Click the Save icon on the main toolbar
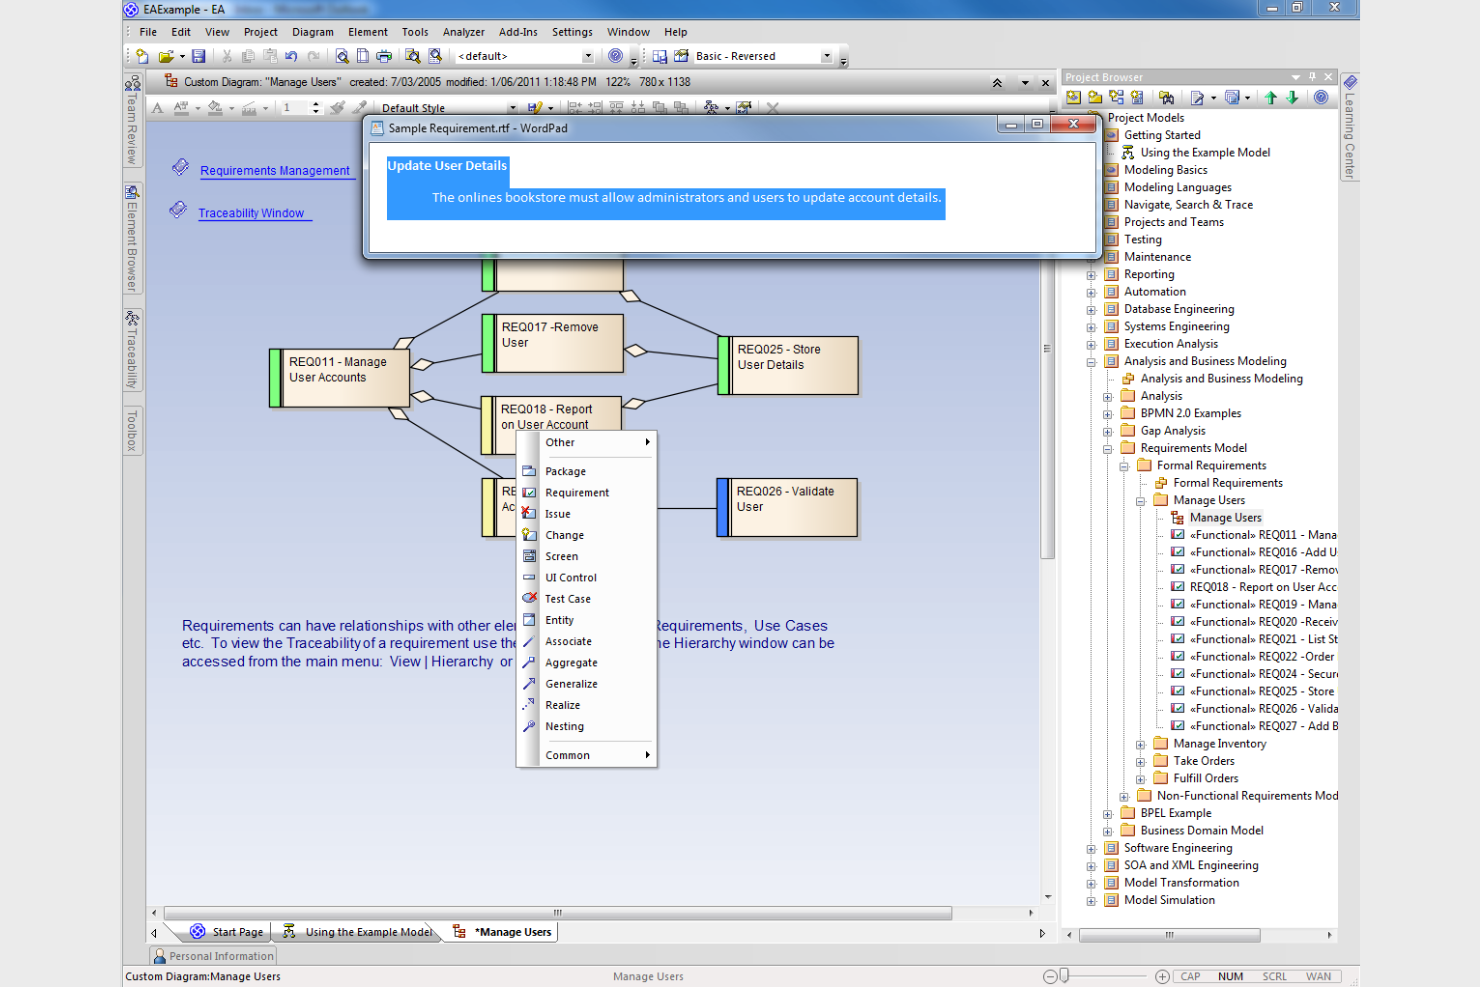 [199, 55]
